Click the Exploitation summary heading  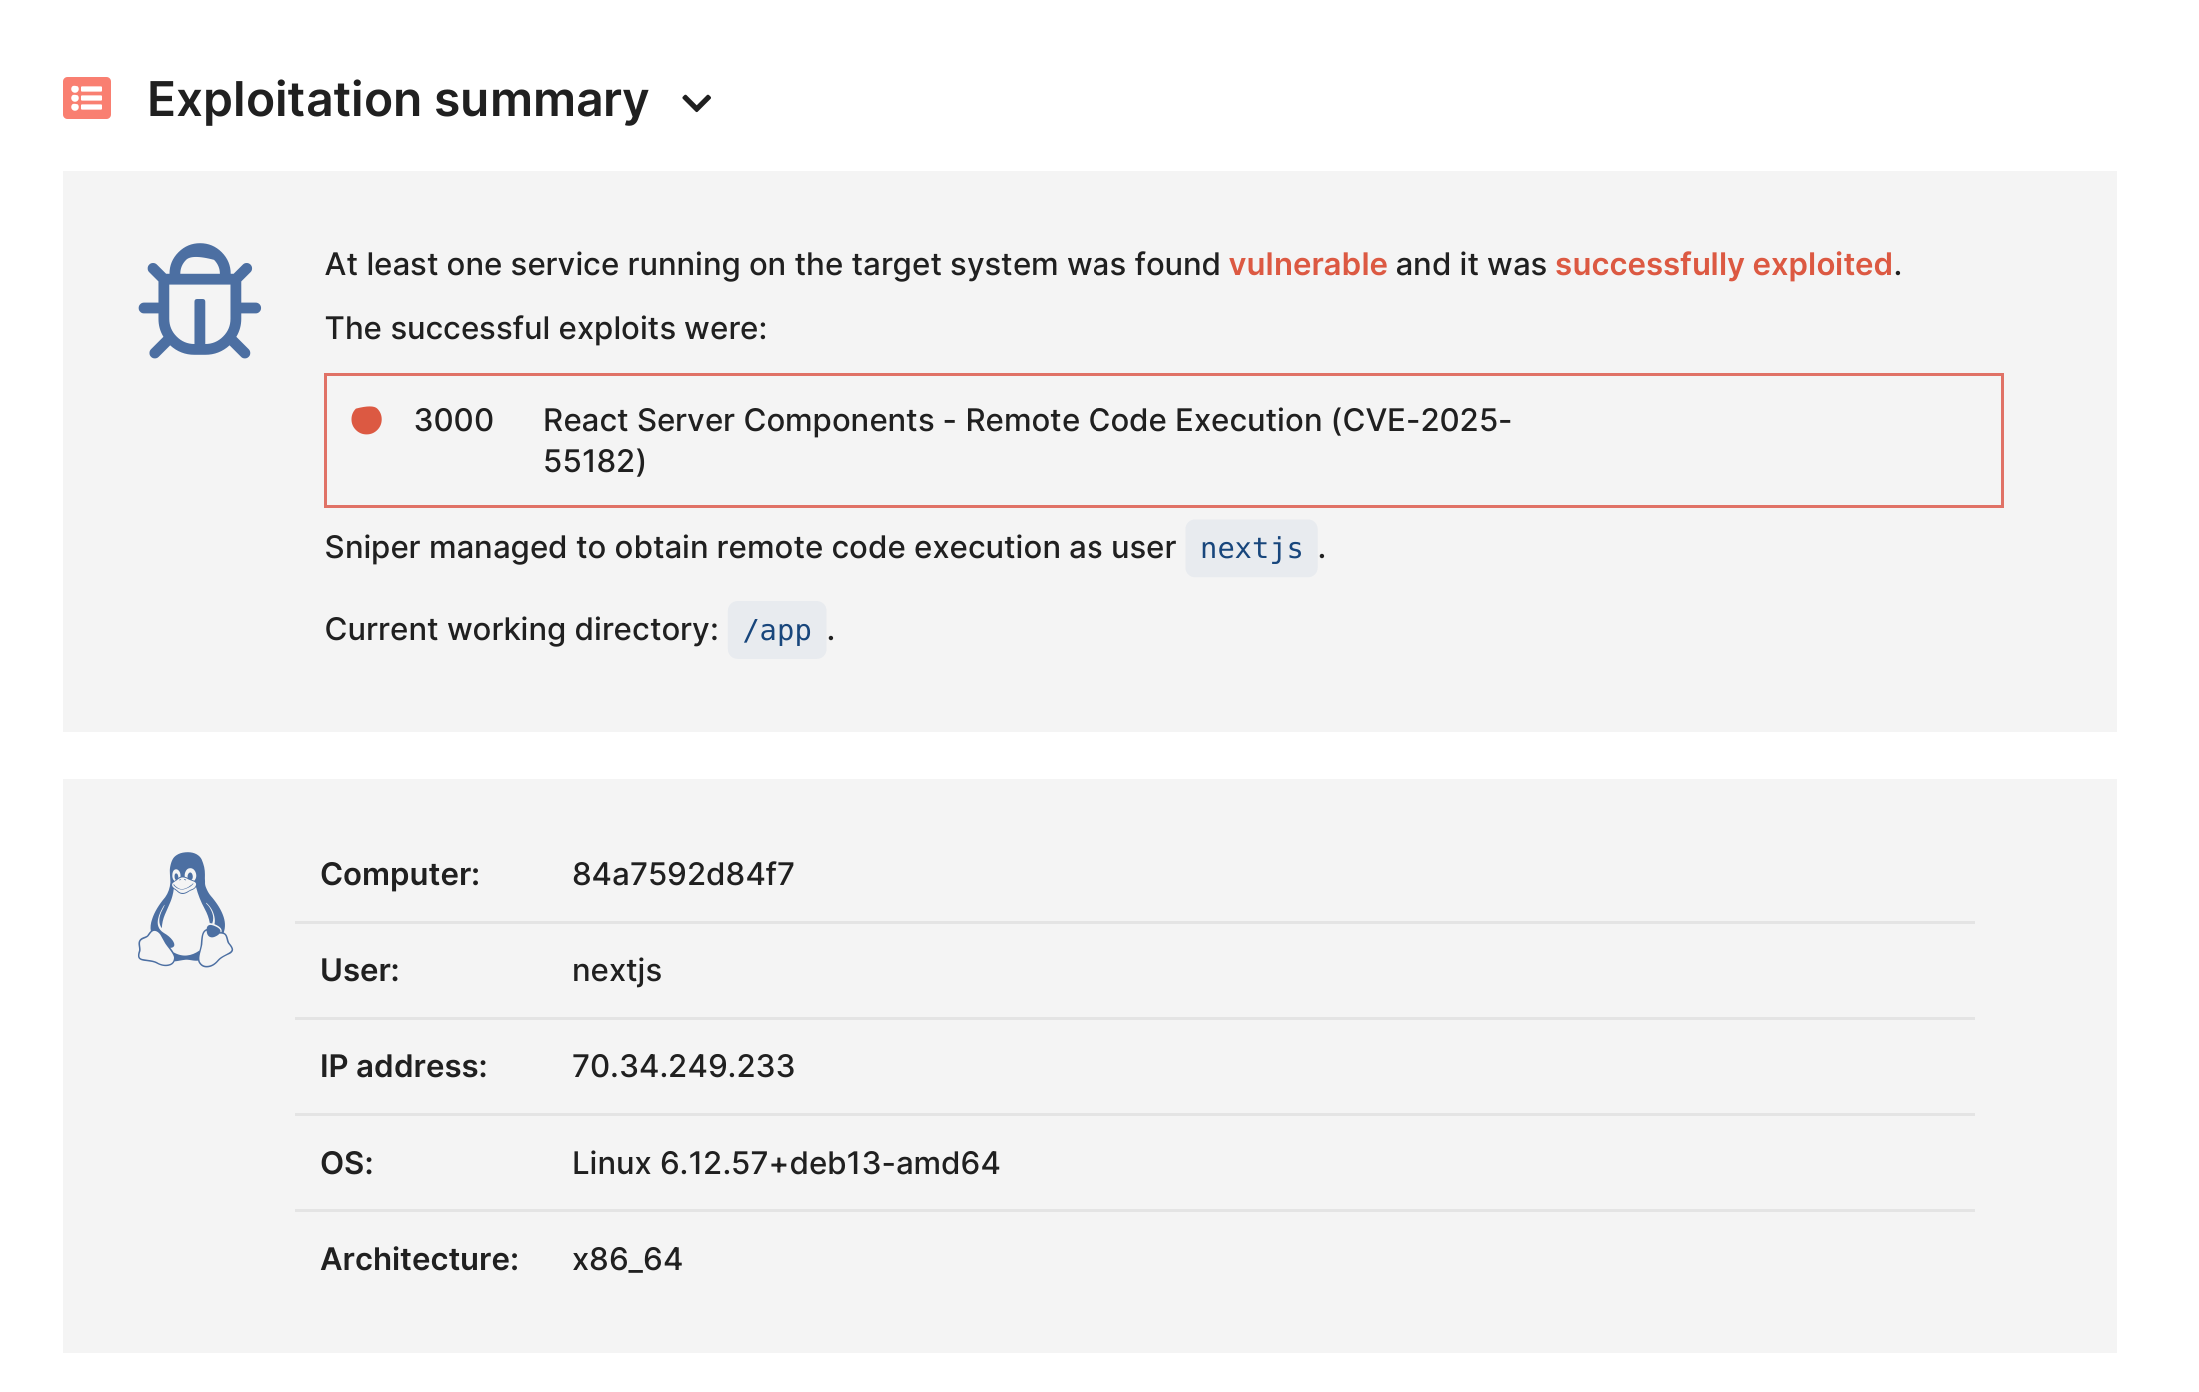397,100
